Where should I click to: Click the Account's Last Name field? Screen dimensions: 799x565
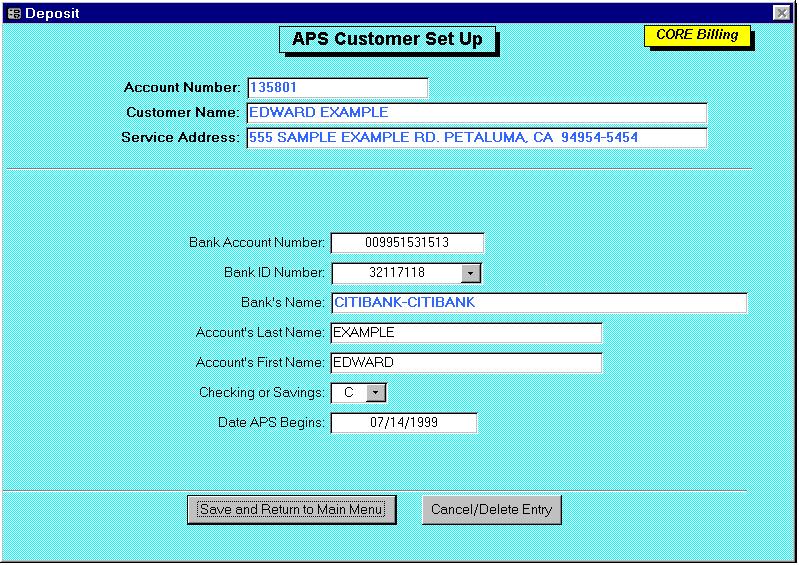pyautogui.click(x=466, y=333)
